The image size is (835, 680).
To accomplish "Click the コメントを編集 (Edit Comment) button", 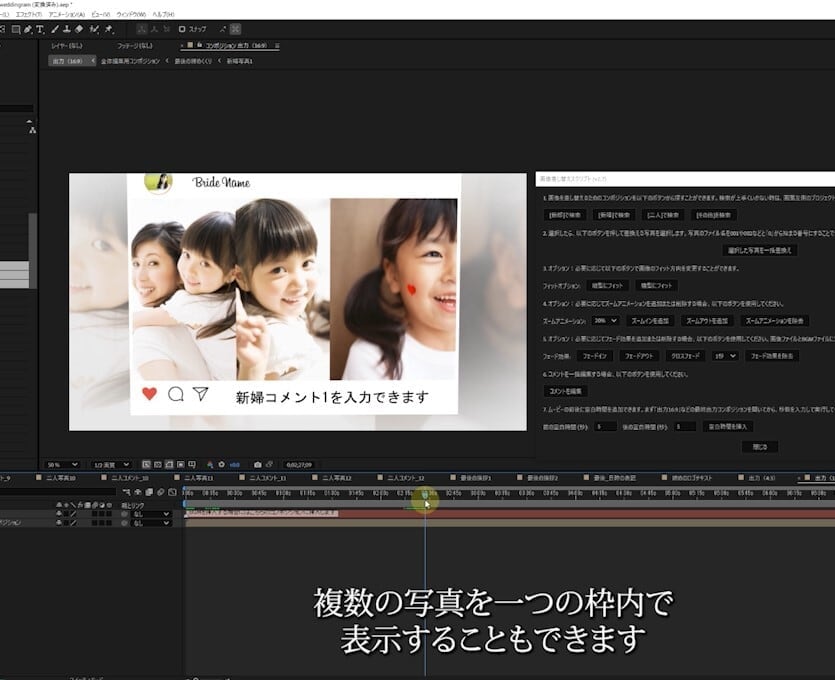I will [x=566, y=390].
